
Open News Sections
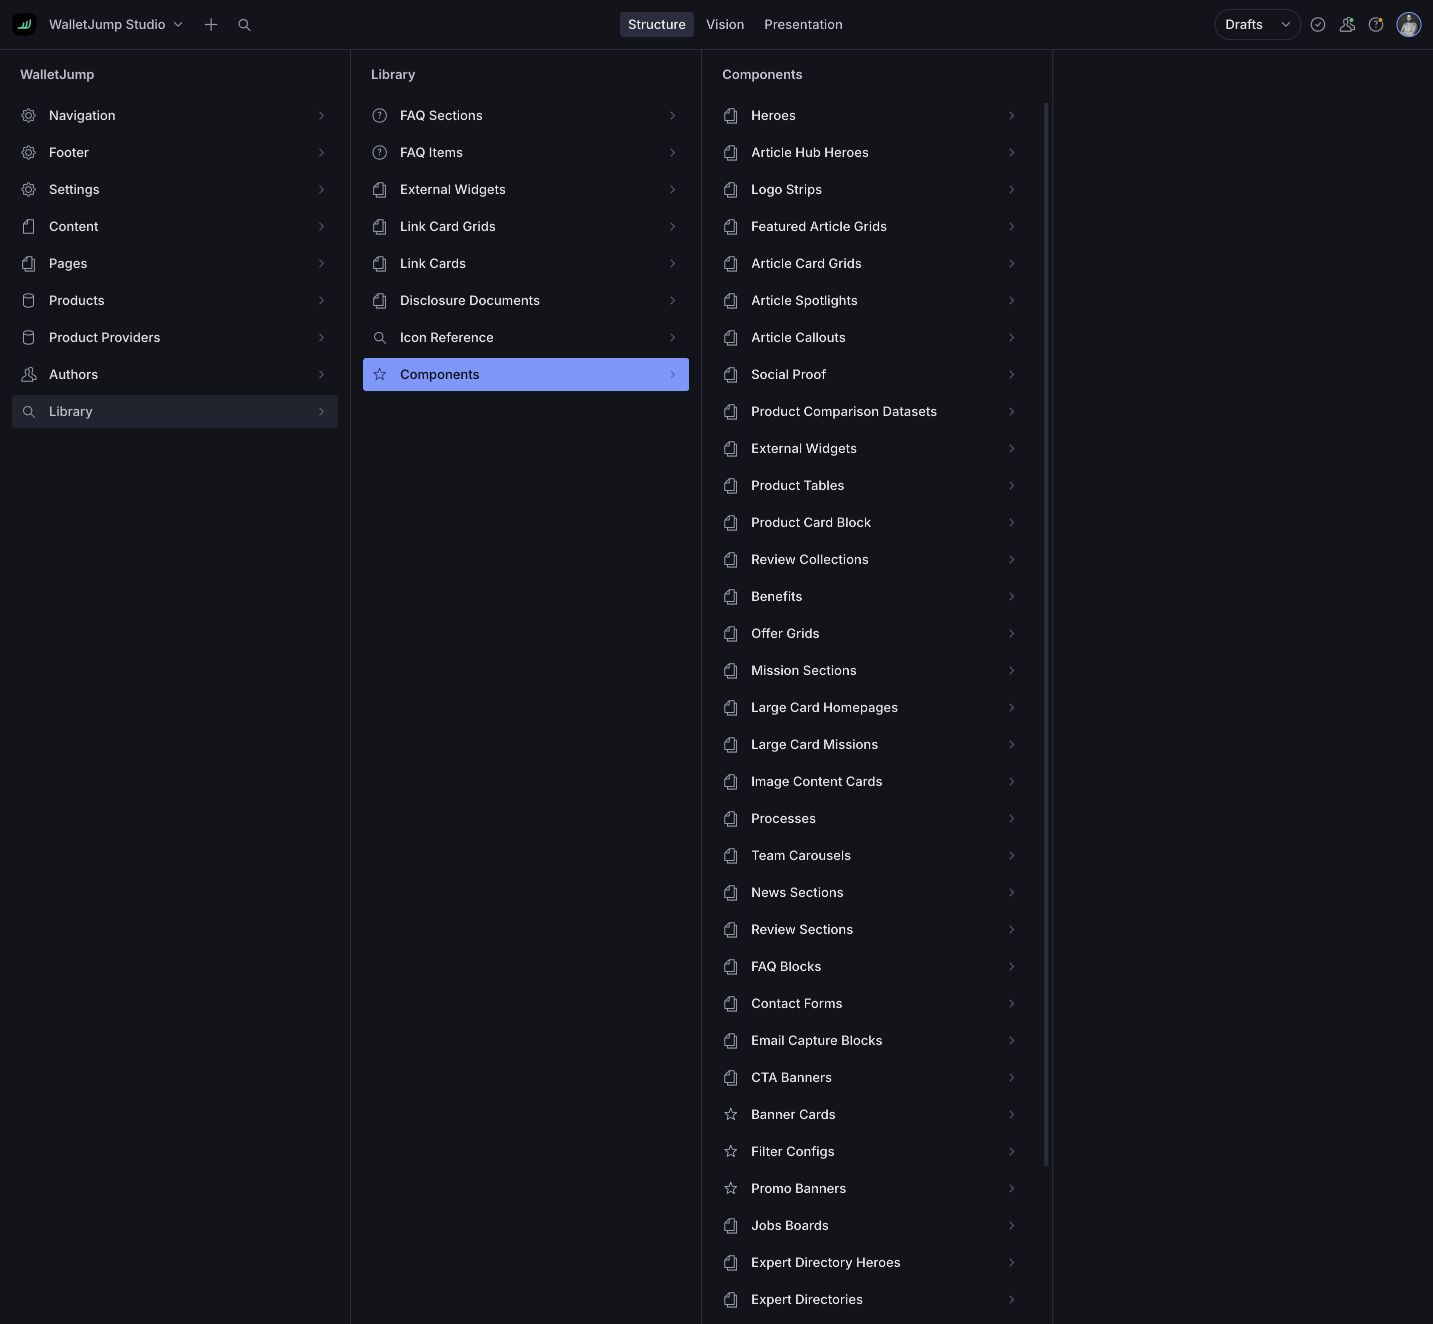pyautogui.click(x=871, y=892)
